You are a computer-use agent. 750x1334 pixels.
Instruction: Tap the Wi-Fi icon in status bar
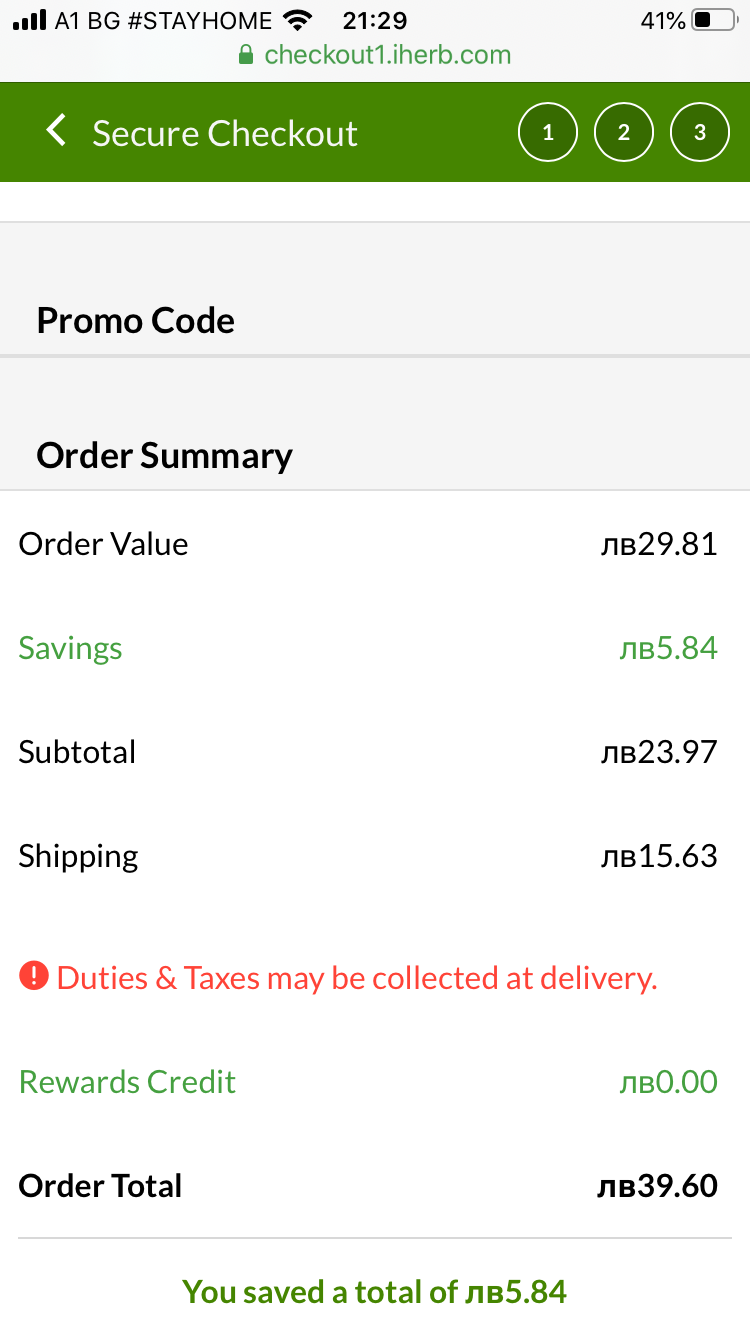[x=297, y=20]
